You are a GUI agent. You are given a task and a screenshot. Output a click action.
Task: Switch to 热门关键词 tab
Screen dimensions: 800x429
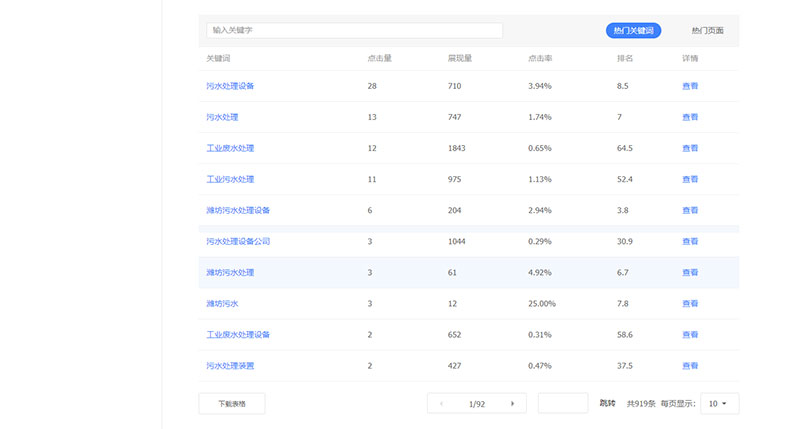coord(633,31)
